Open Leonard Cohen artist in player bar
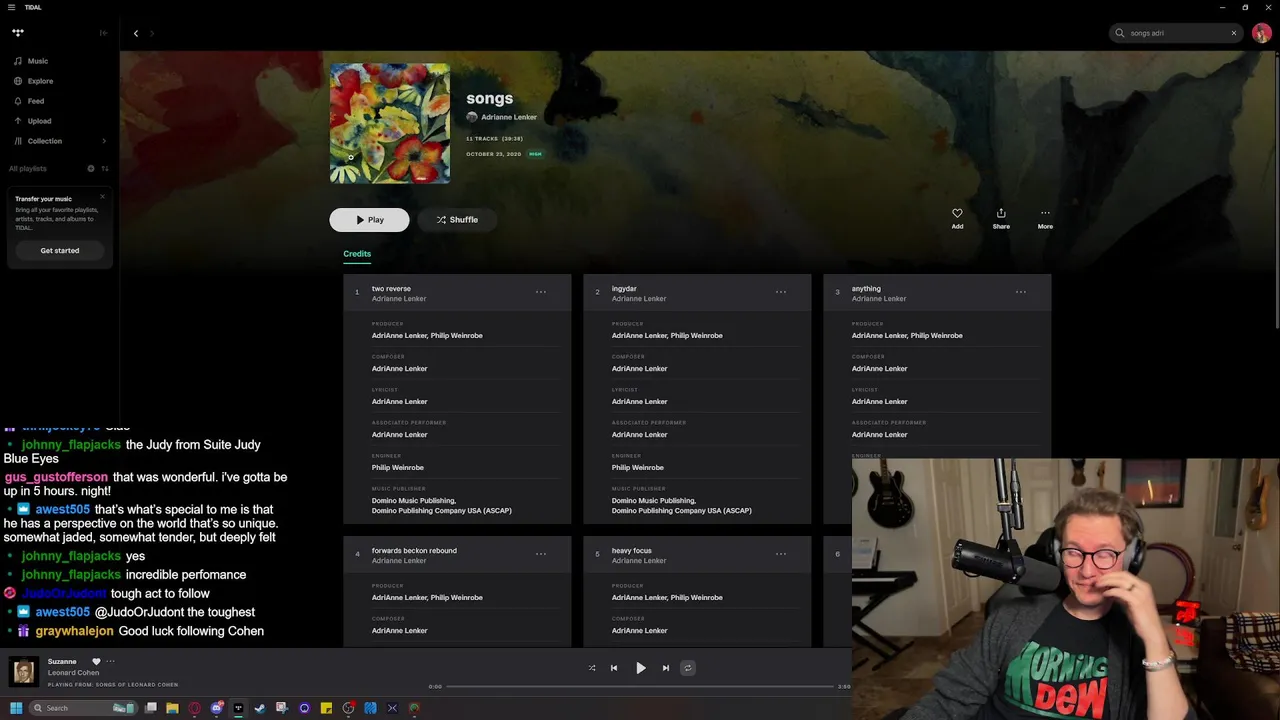Viewport: 1280px width, 720px height. [74, 673]
